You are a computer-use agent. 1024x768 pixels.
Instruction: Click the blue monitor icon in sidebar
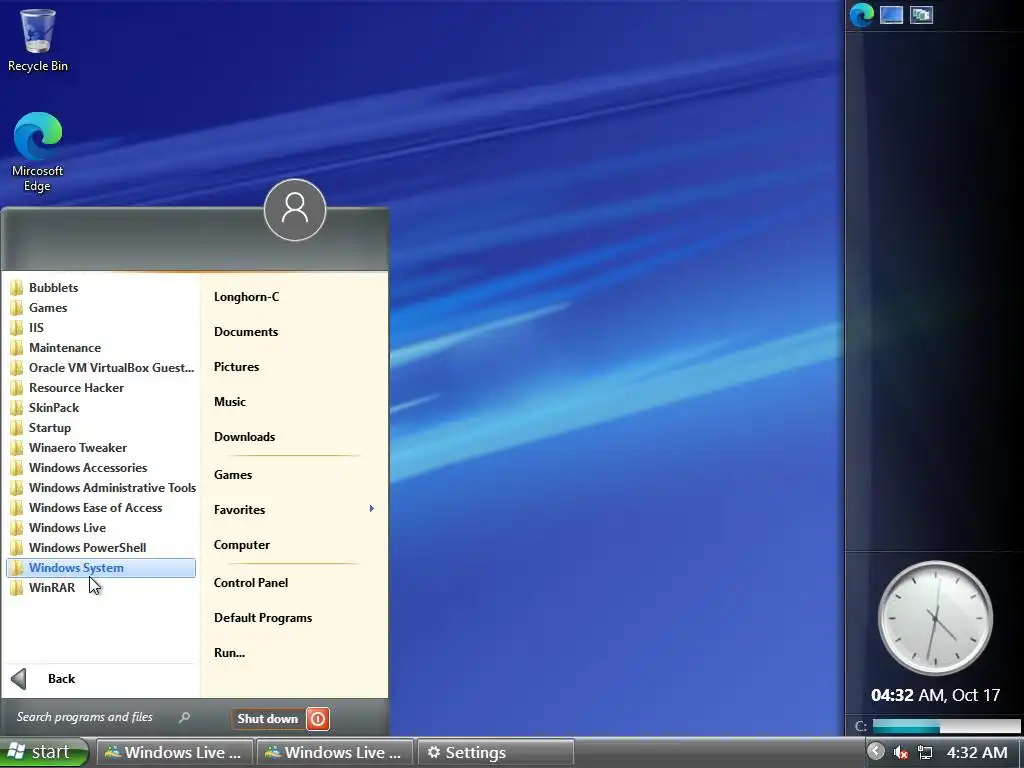pos(891,14)
